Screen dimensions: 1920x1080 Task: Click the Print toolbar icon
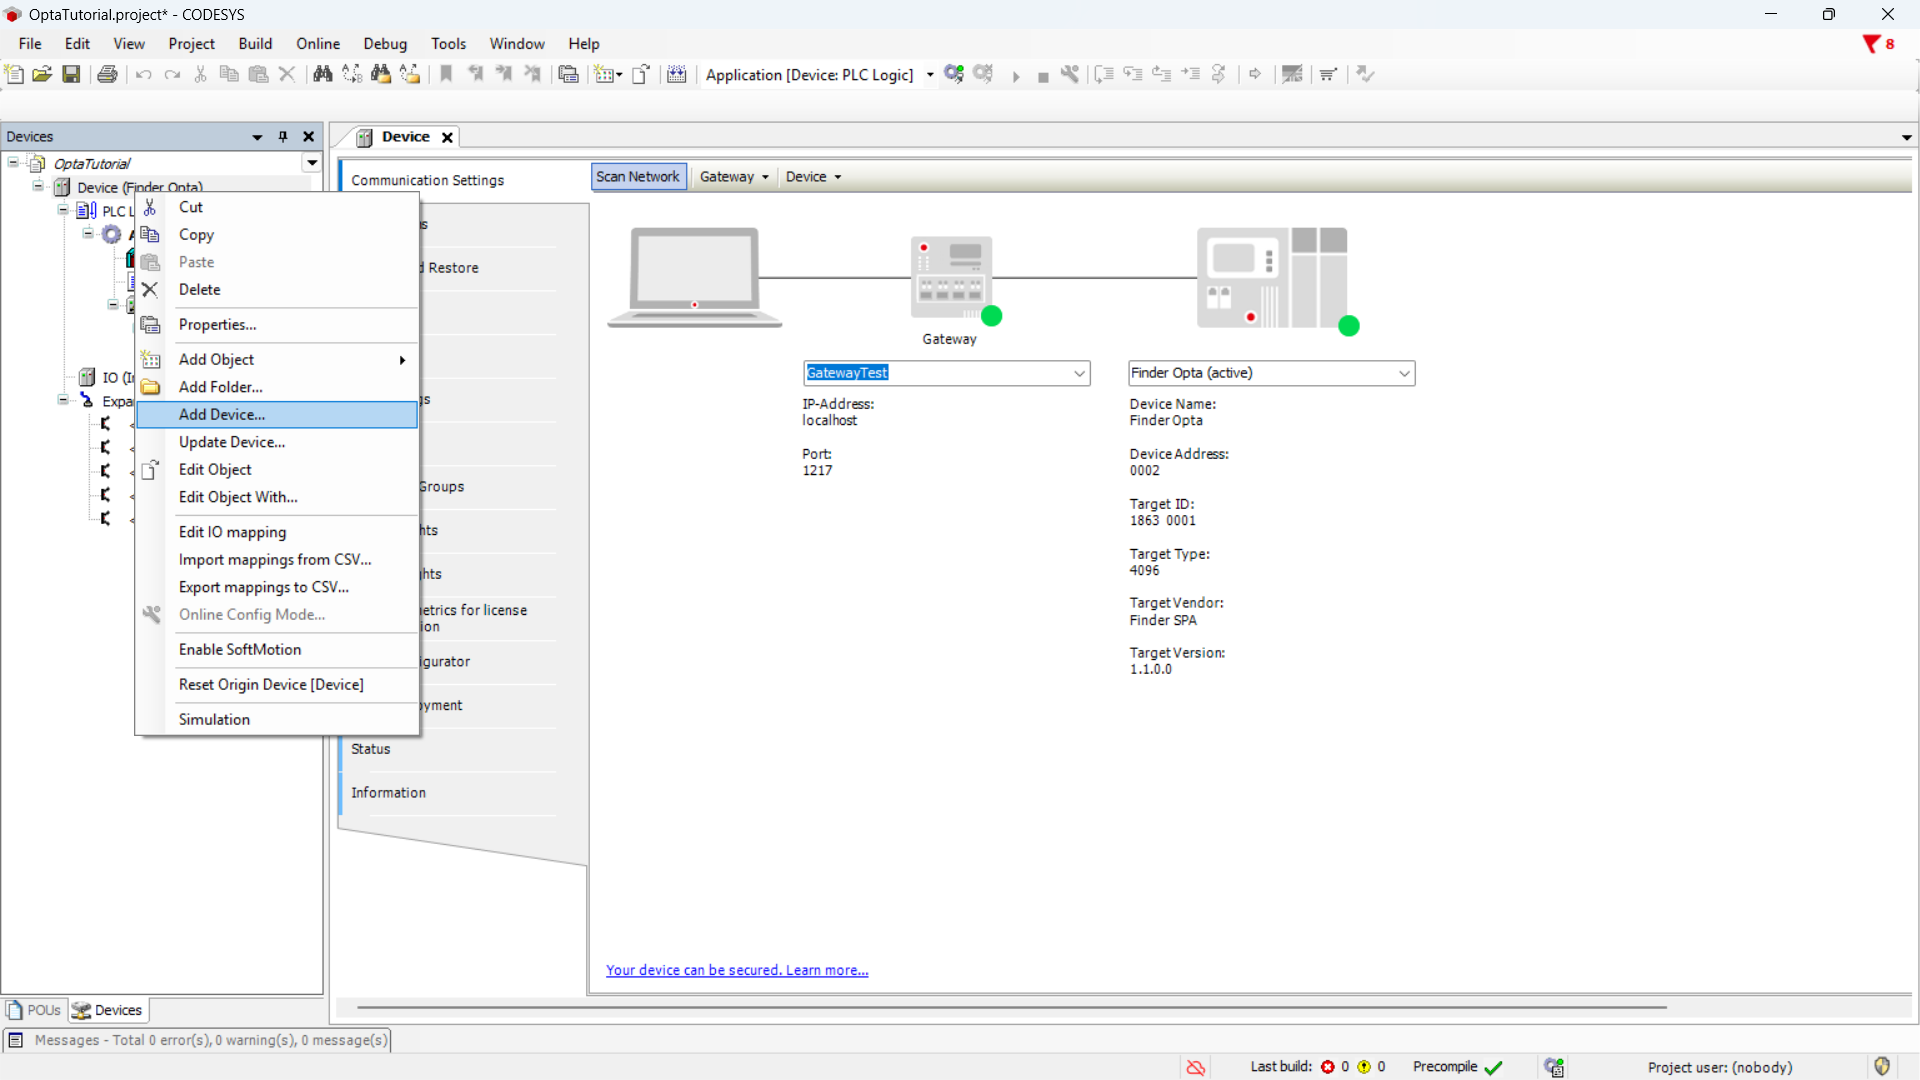point(107,74)
